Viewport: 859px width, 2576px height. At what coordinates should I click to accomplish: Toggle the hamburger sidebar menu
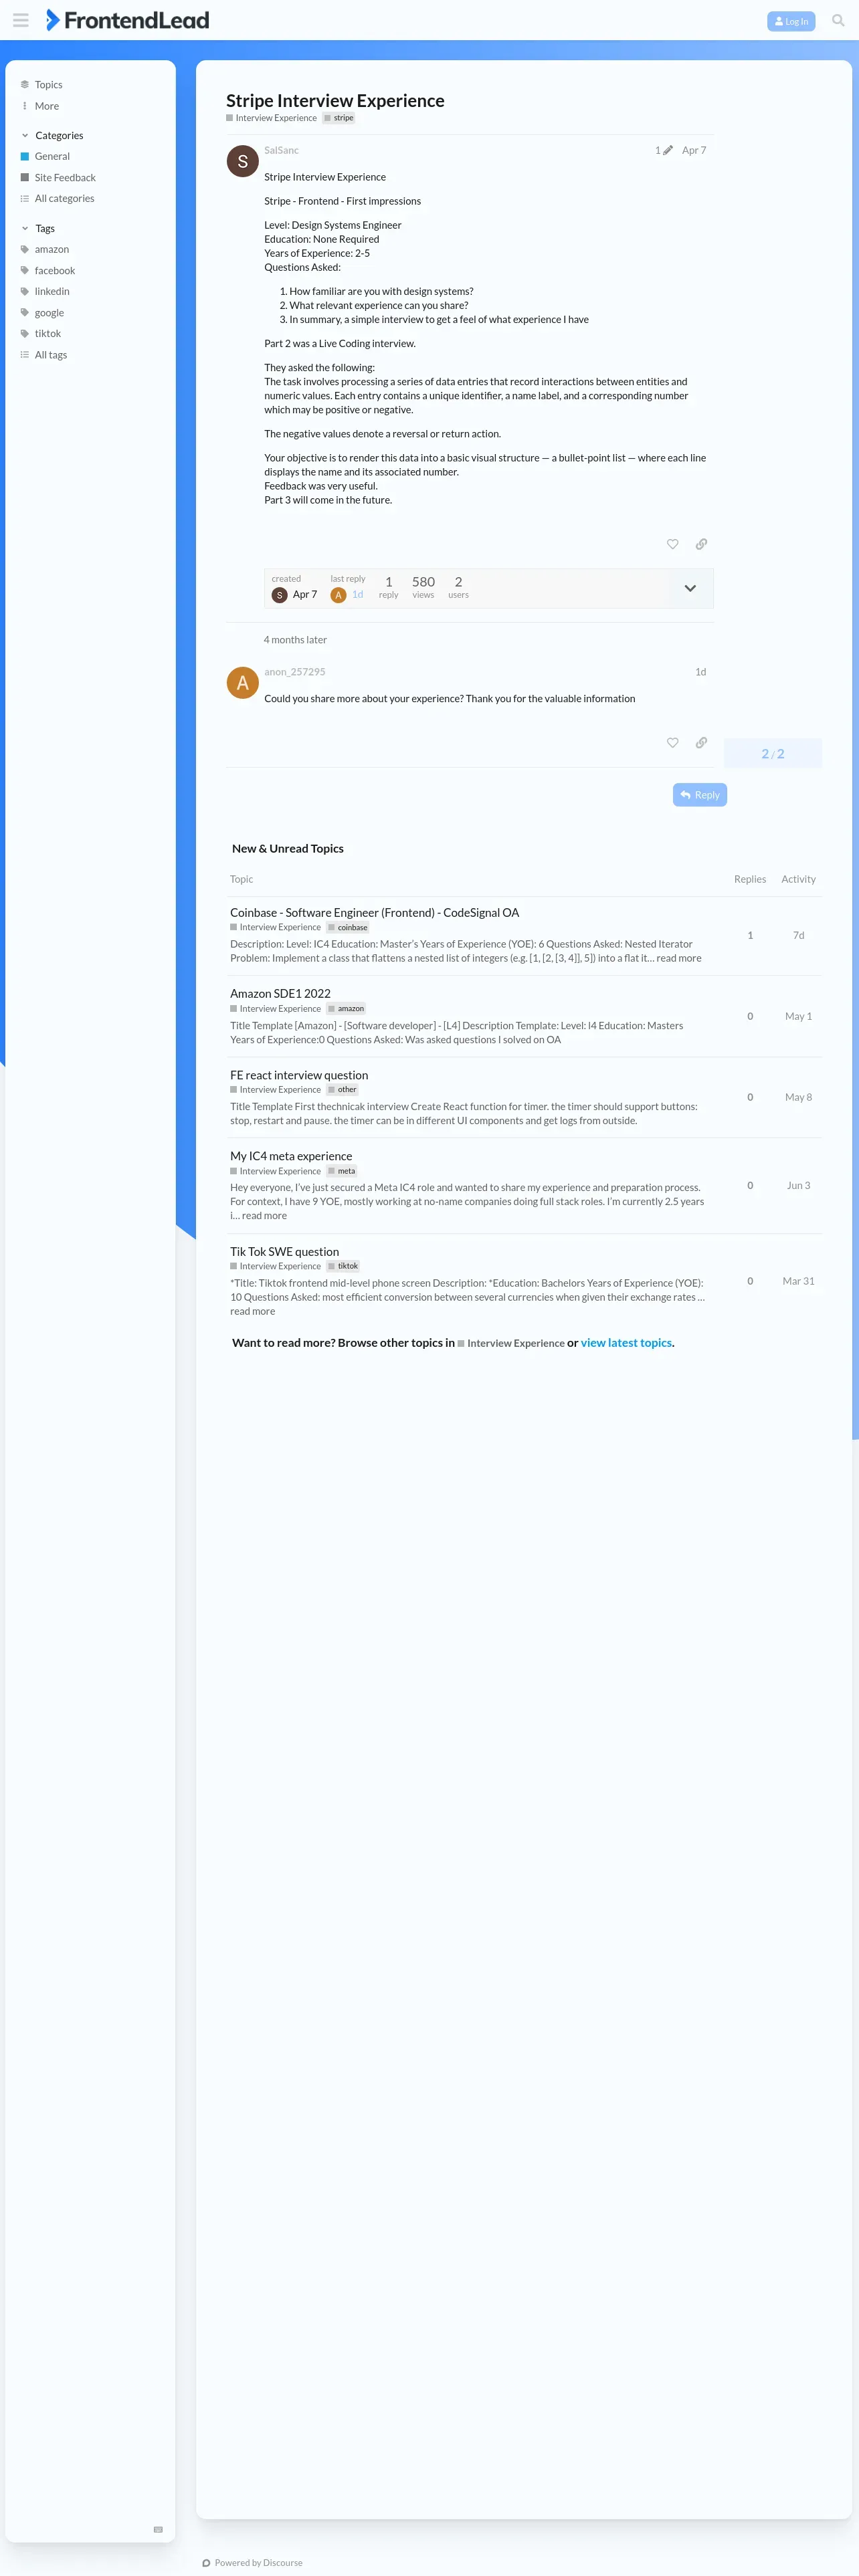click(x=20, y=20)
